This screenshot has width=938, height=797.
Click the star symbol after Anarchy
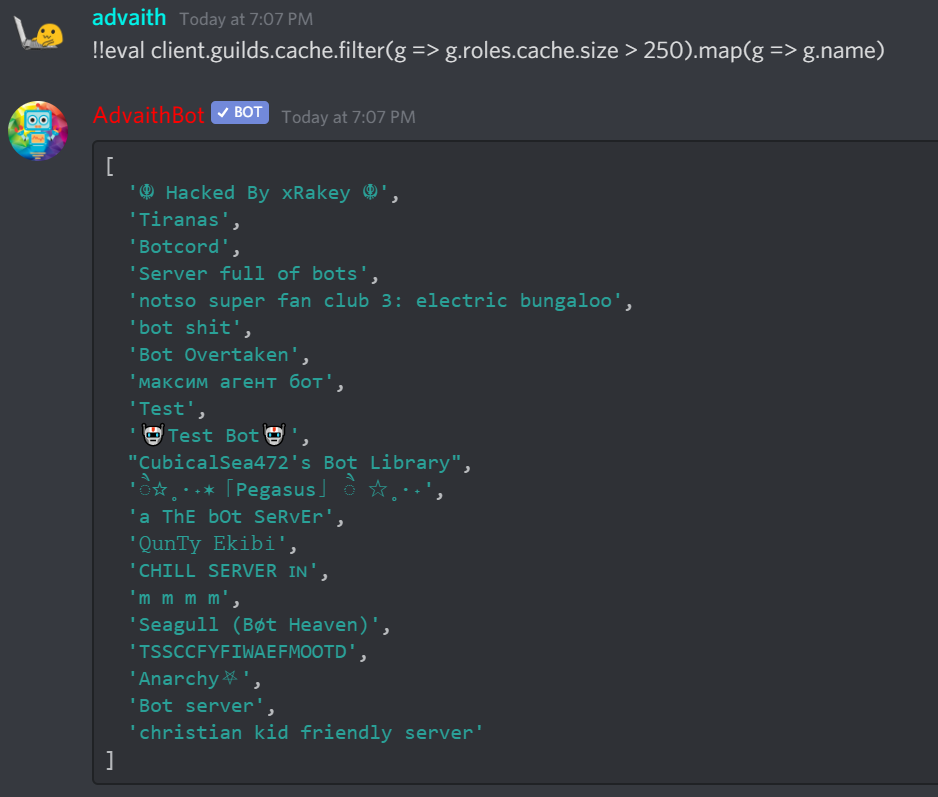(x=230, y=677)
